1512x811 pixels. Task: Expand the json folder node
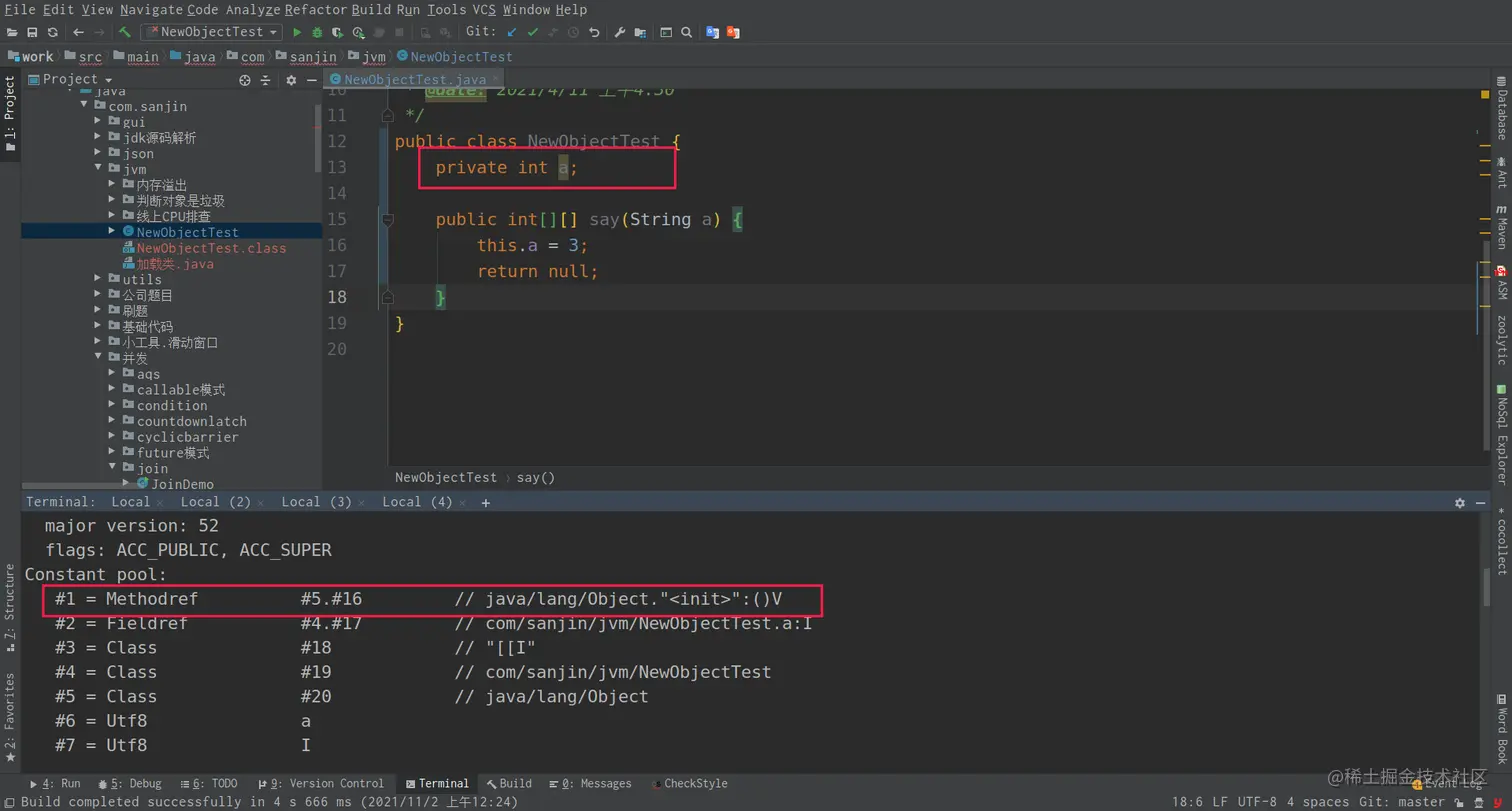pyautogui.click(x=99, y=153)
